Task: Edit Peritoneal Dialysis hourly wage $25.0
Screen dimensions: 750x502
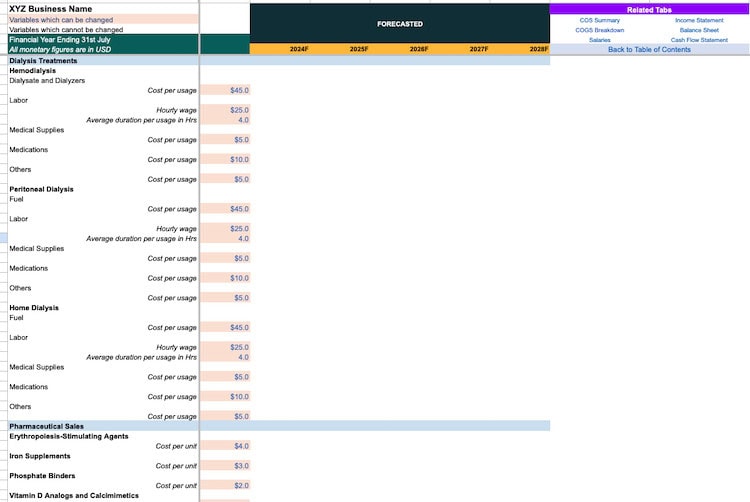Action: (225, 229)
